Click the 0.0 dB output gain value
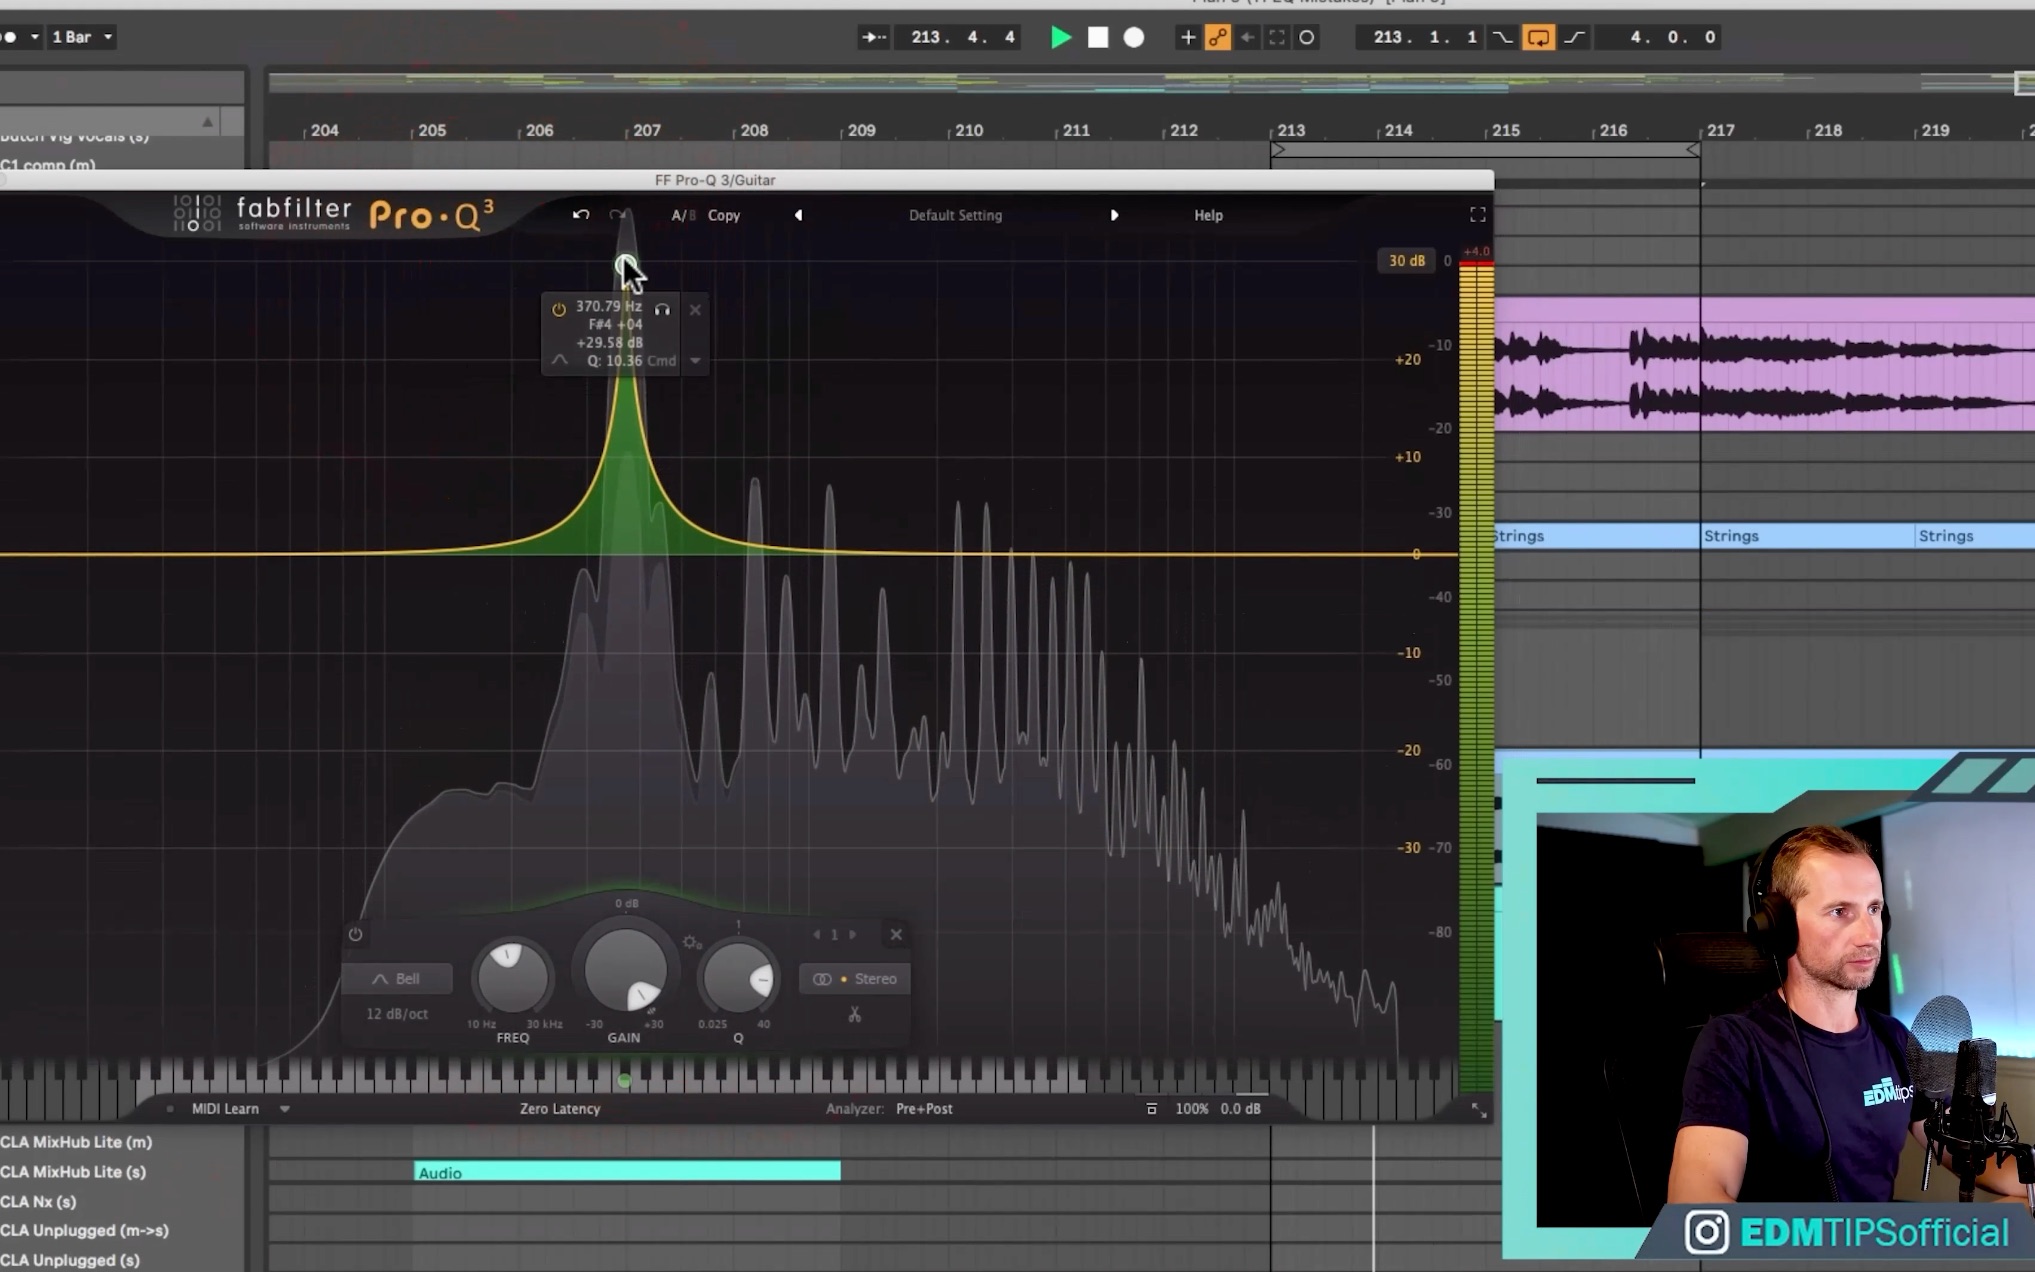The height and width of the screenshot is (1272, 2035). click(1240, 1108)
